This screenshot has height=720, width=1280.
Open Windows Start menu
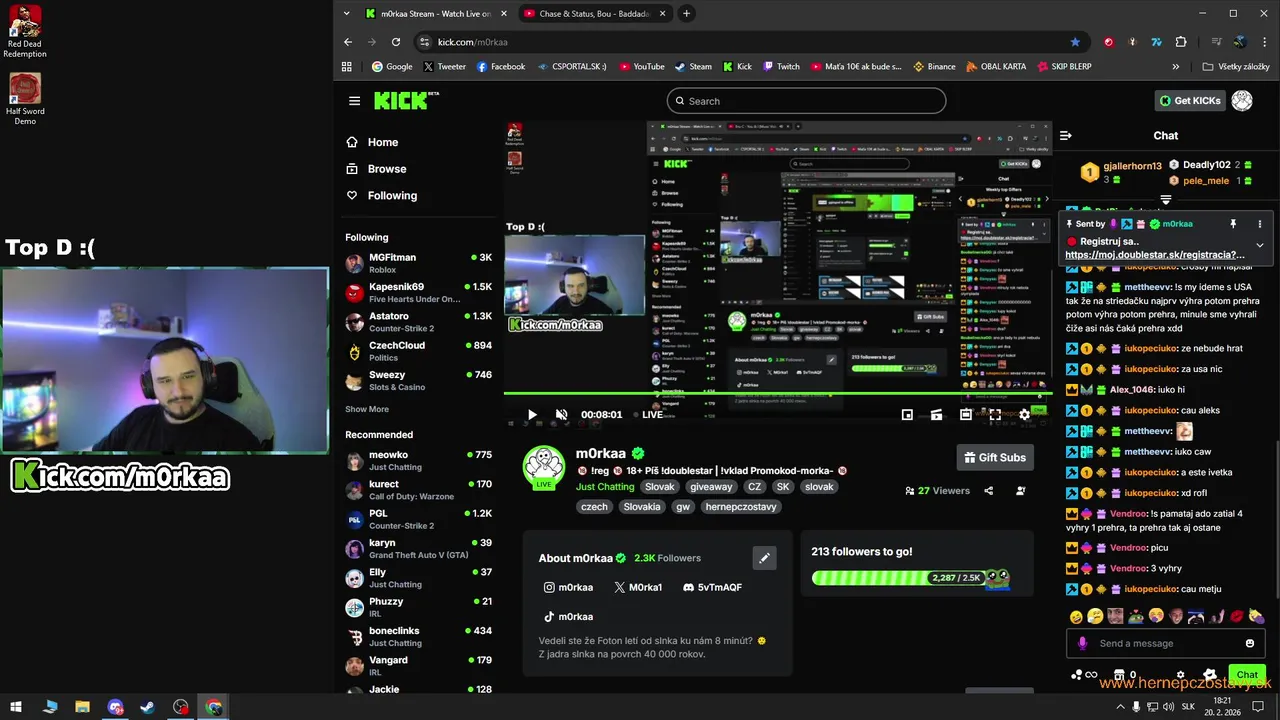click(x=16, y=707)
